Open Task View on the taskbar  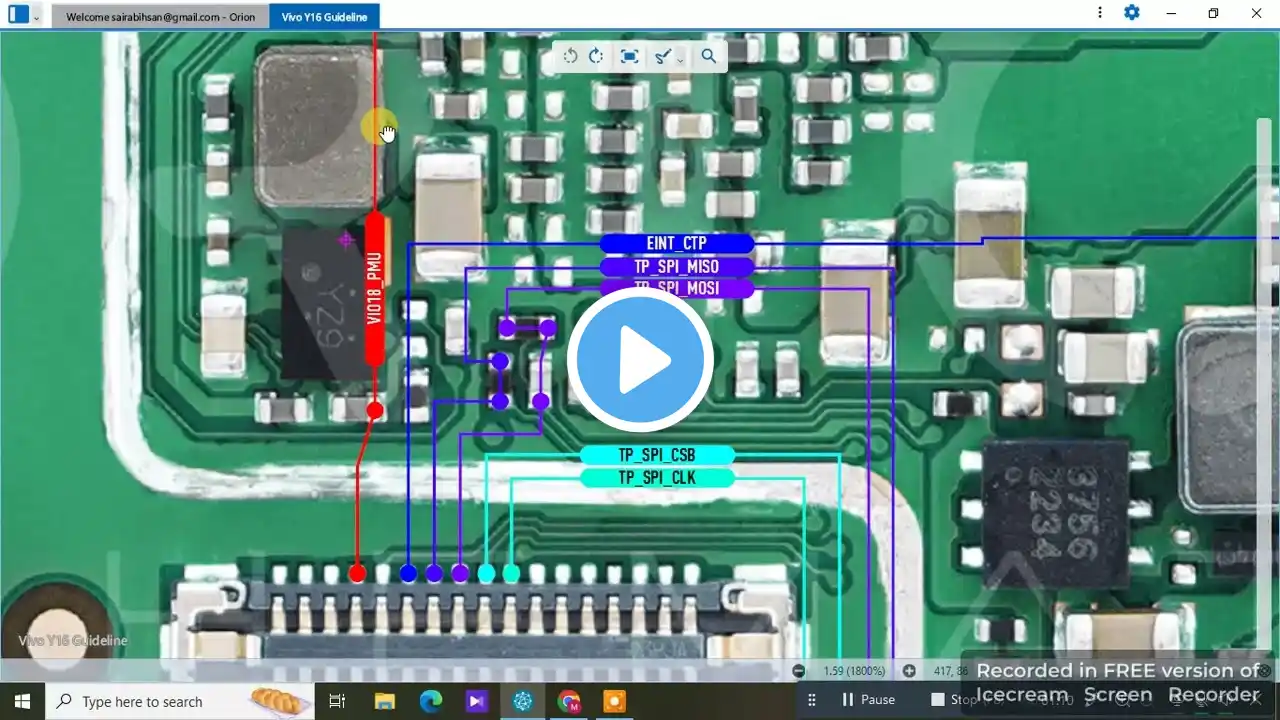point(337,701)
